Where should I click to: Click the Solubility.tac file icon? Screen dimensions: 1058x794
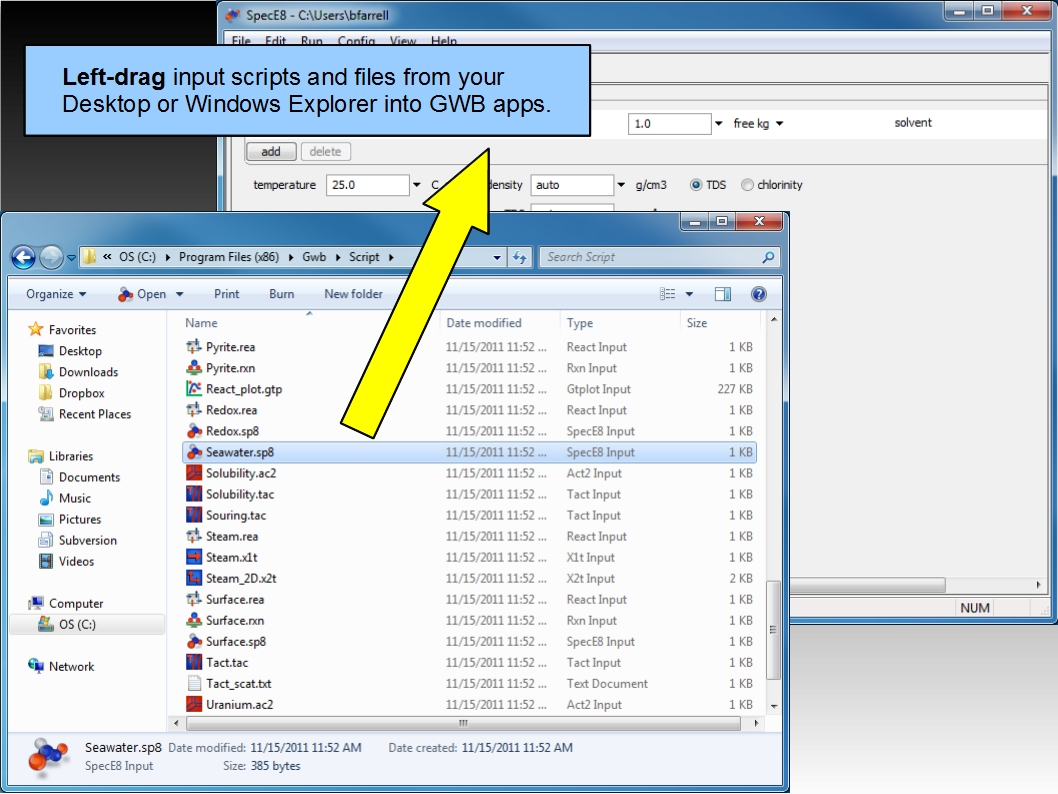point(194,494)
